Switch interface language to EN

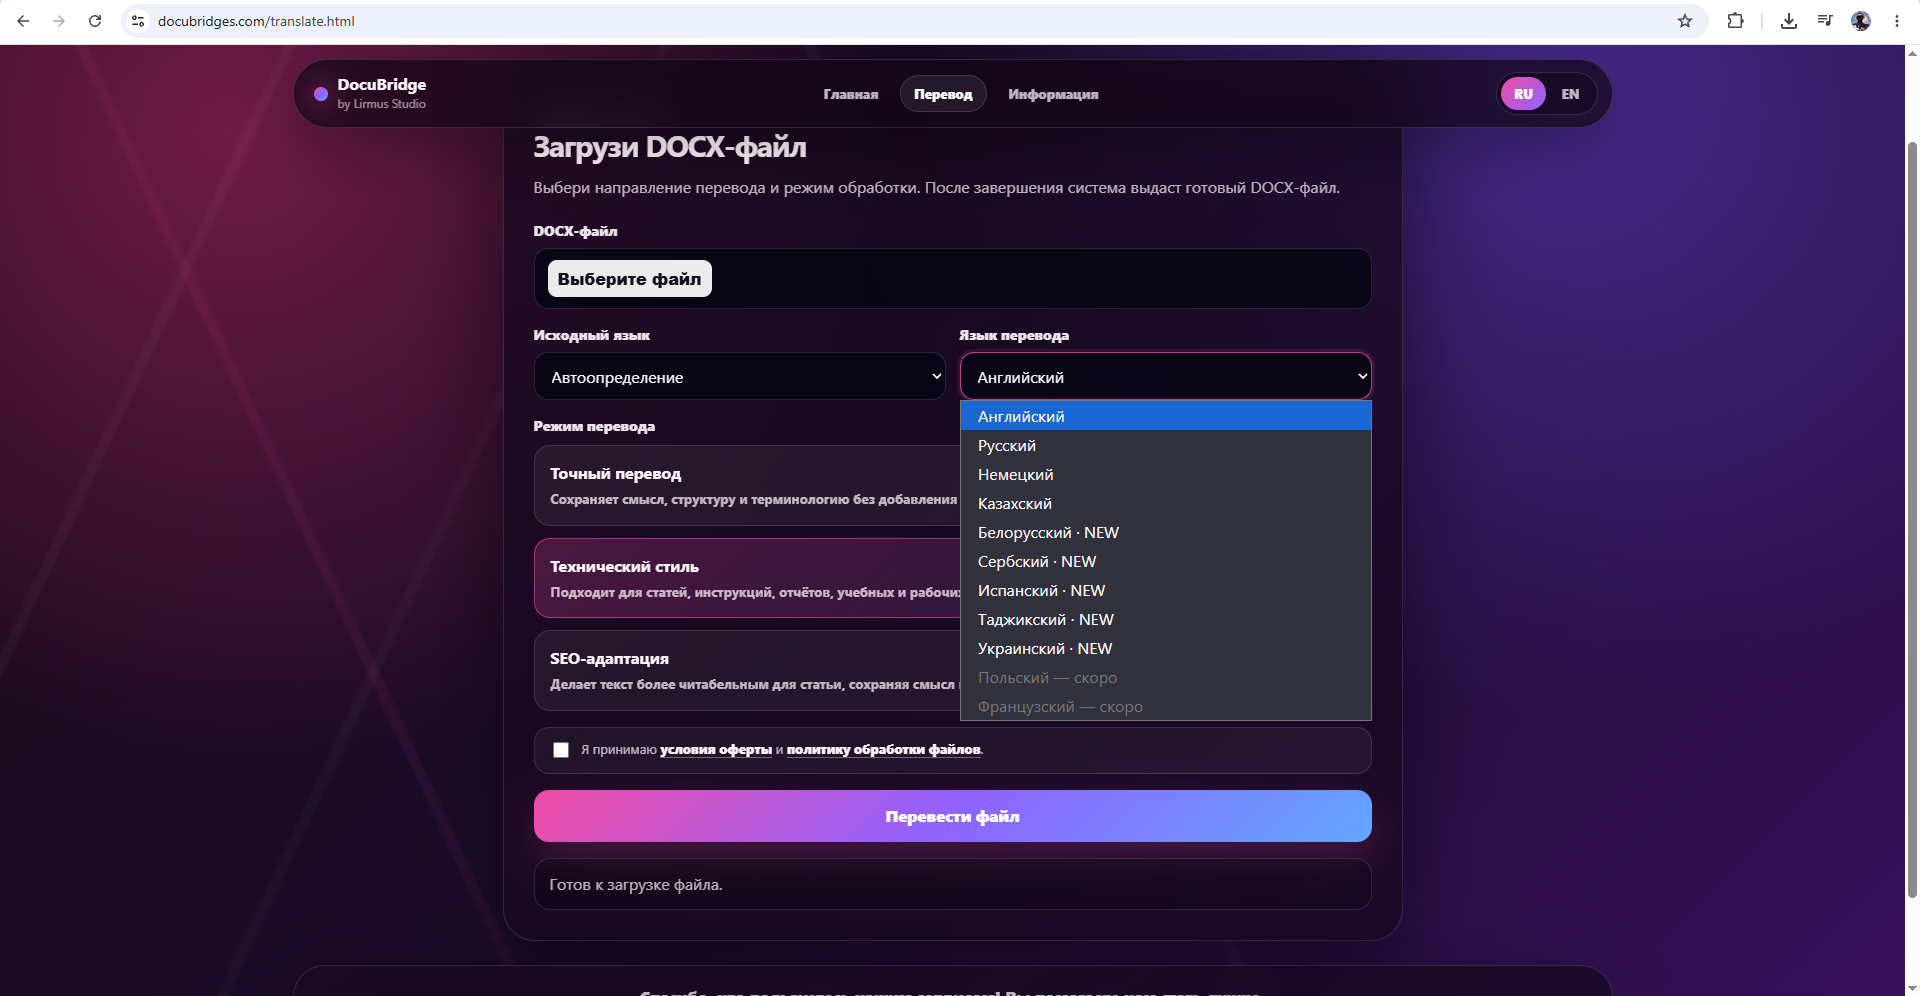pyautogui.click(x=1570, y=94)
